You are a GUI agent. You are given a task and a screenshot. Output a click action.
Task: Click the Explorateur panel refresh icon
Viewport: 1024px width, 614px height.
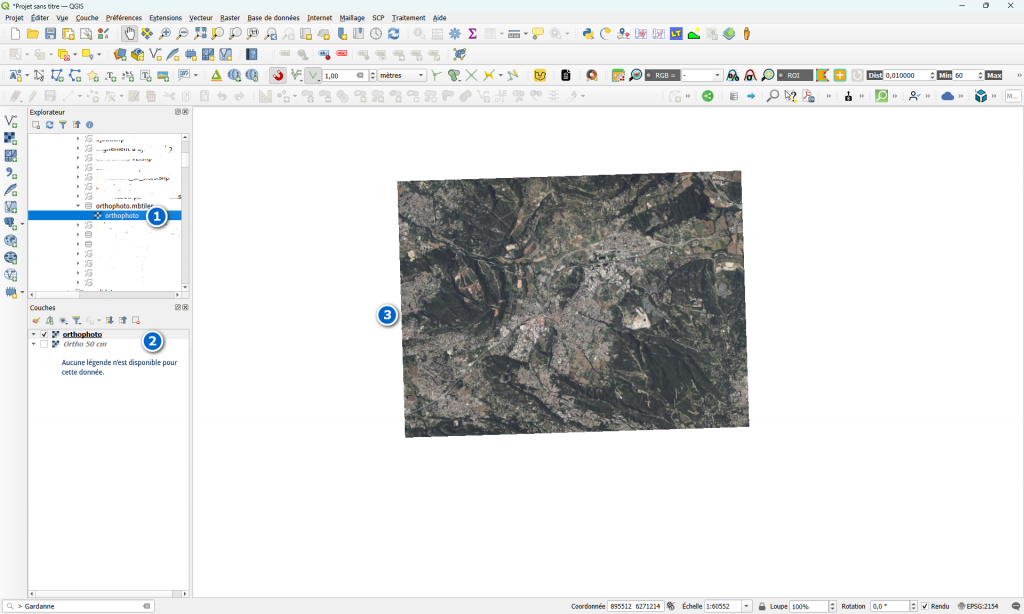point(49,125)
